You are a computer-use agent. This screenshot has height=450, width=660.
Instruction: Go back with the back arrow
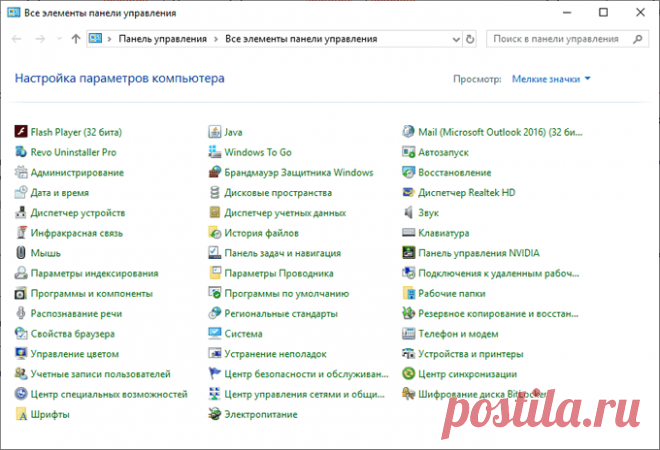click(x=17, y=39)
